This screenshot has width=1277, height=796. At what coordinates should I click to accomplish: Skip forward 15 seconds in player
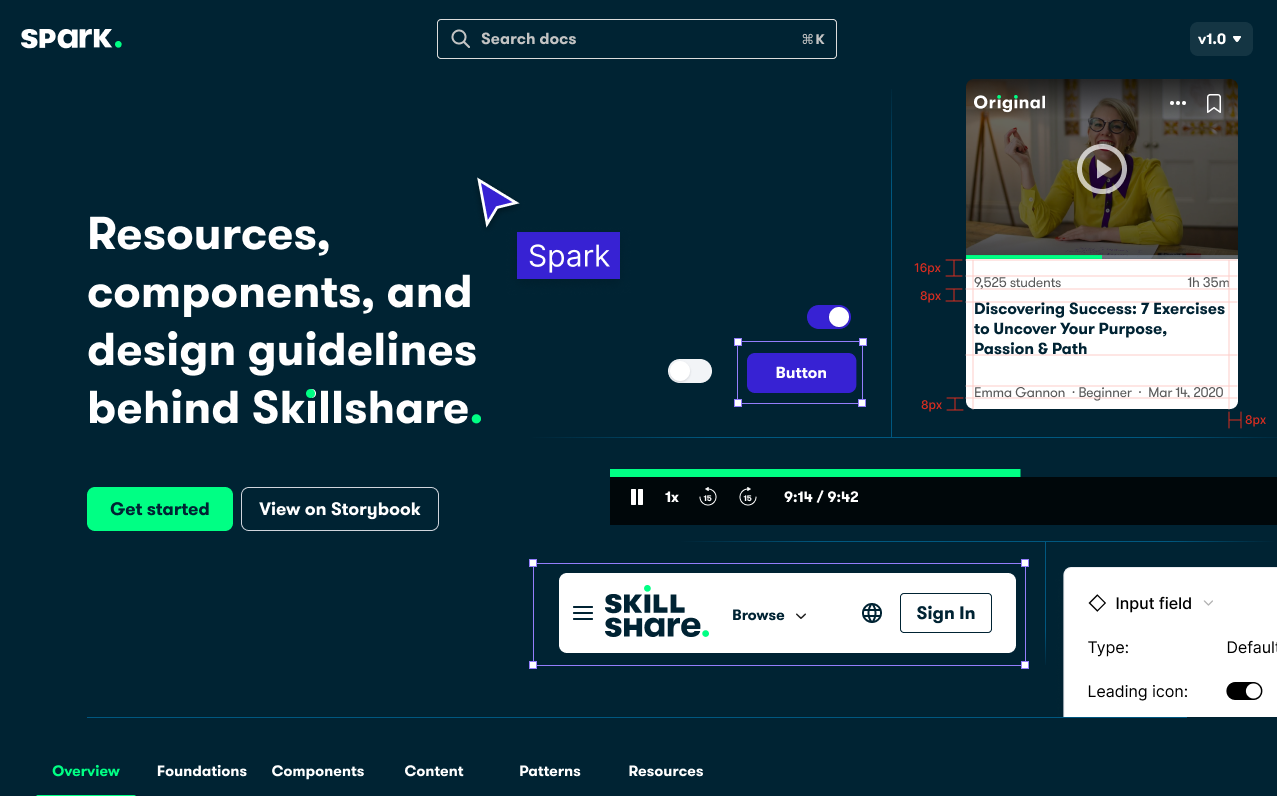[748, 497]
